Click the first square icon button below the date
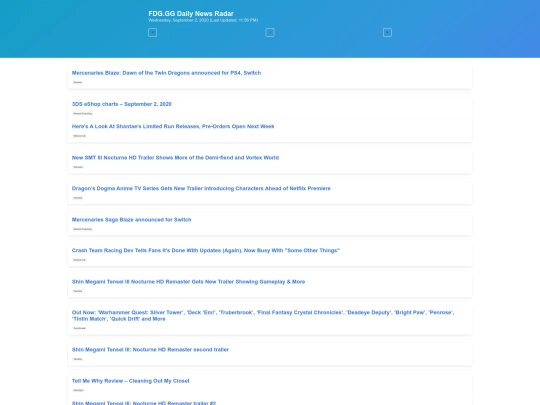 tap(153, 33)
